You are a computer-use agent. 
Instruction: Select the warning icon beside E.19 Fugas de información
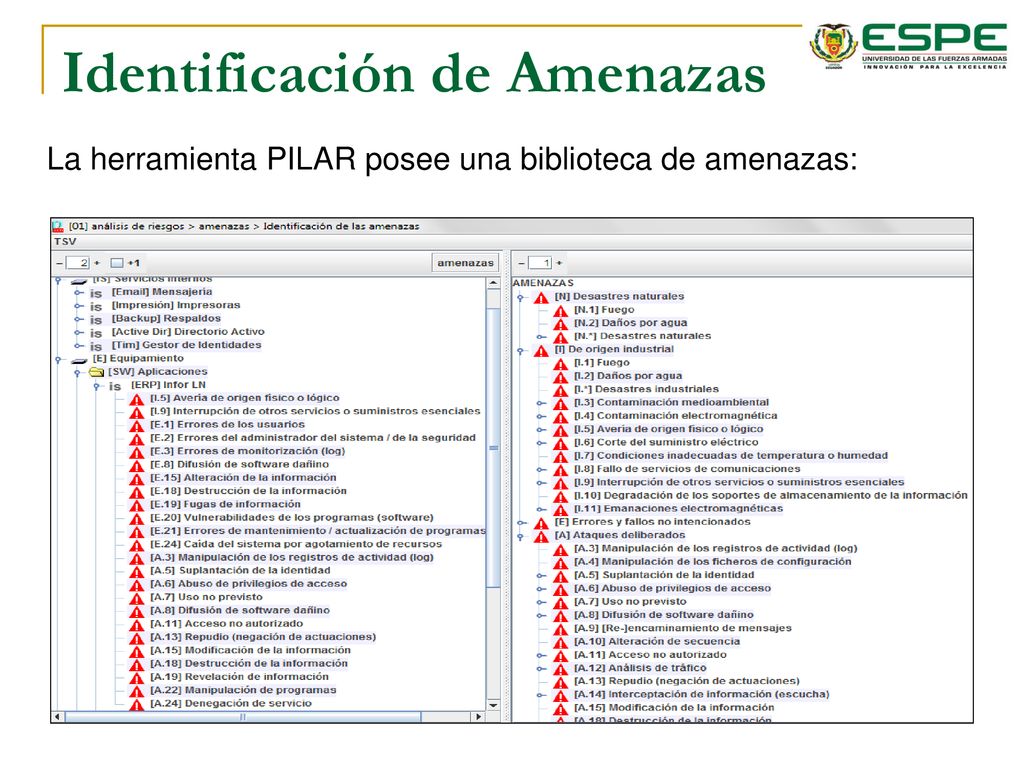pyautogui.click(x=136, y=505)
